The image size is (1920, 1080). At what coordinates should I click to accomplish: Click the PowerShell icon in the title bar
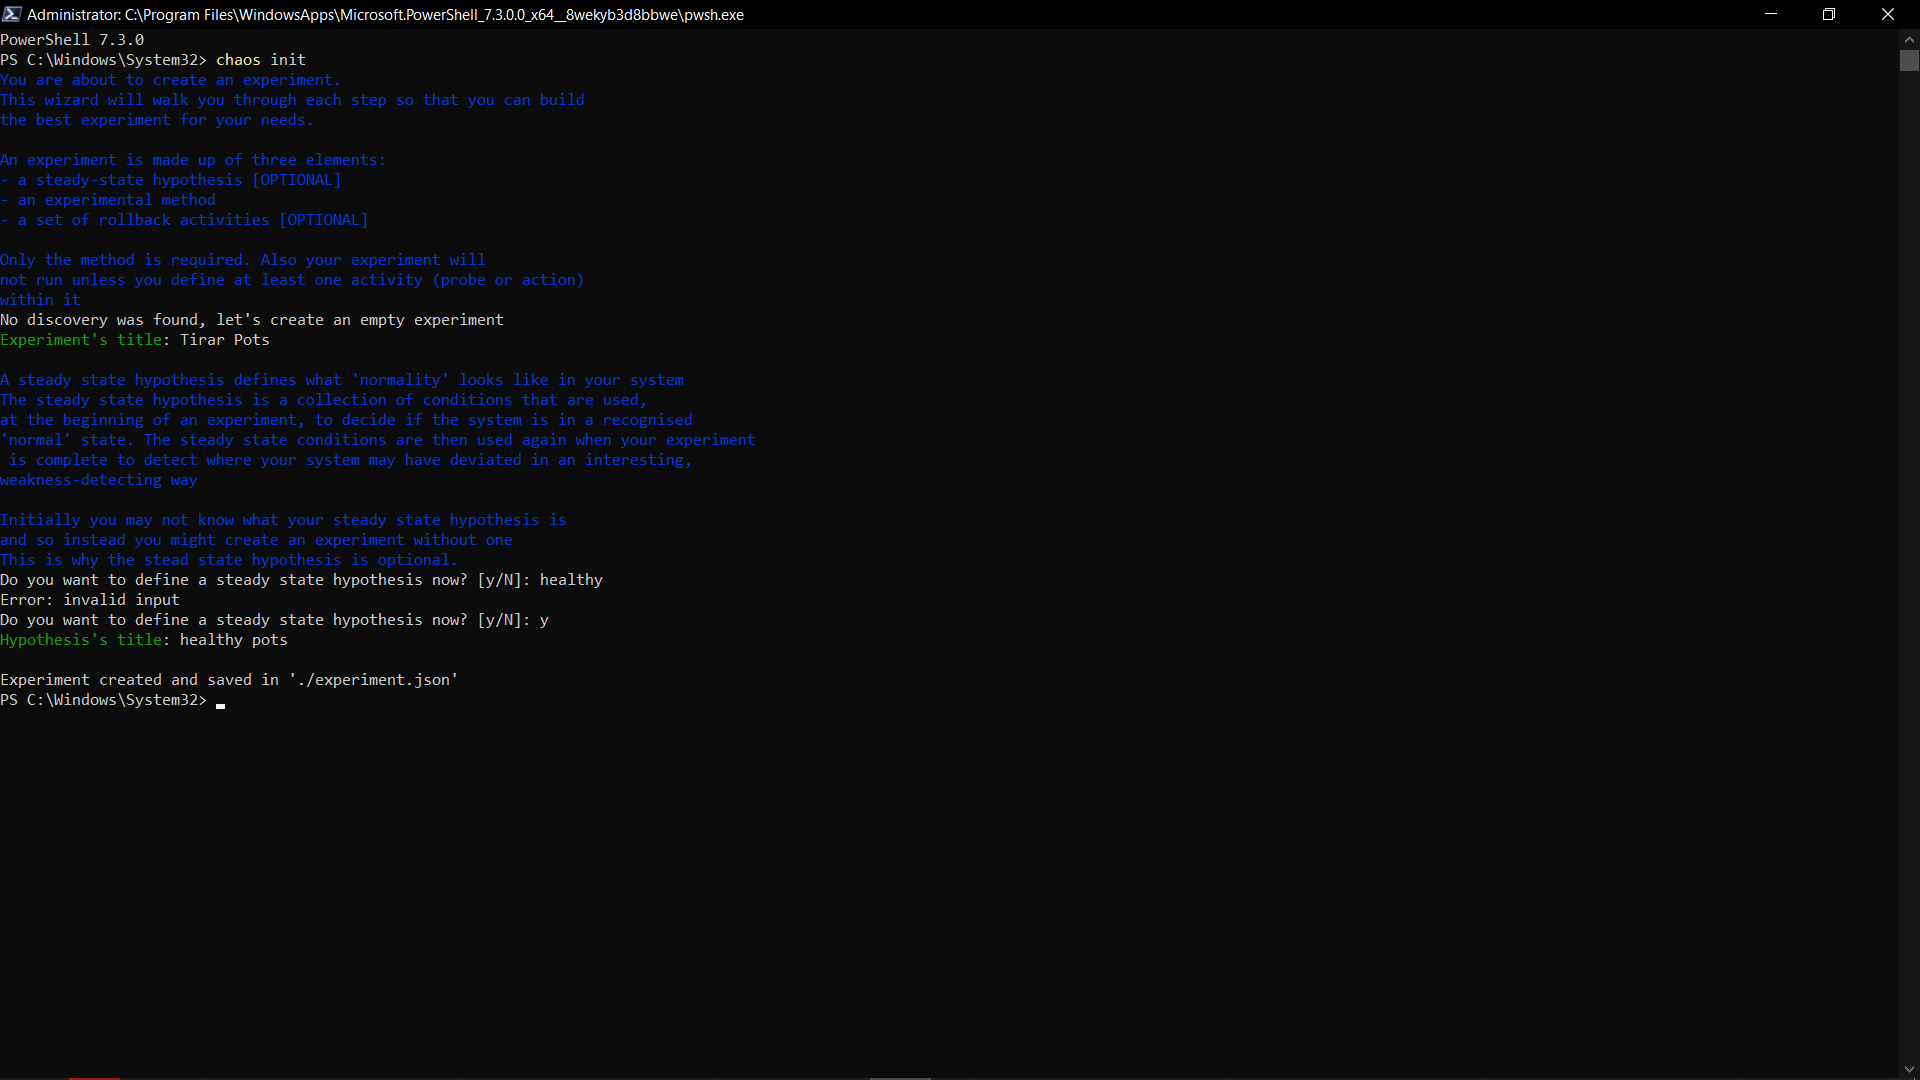point(12,14)
